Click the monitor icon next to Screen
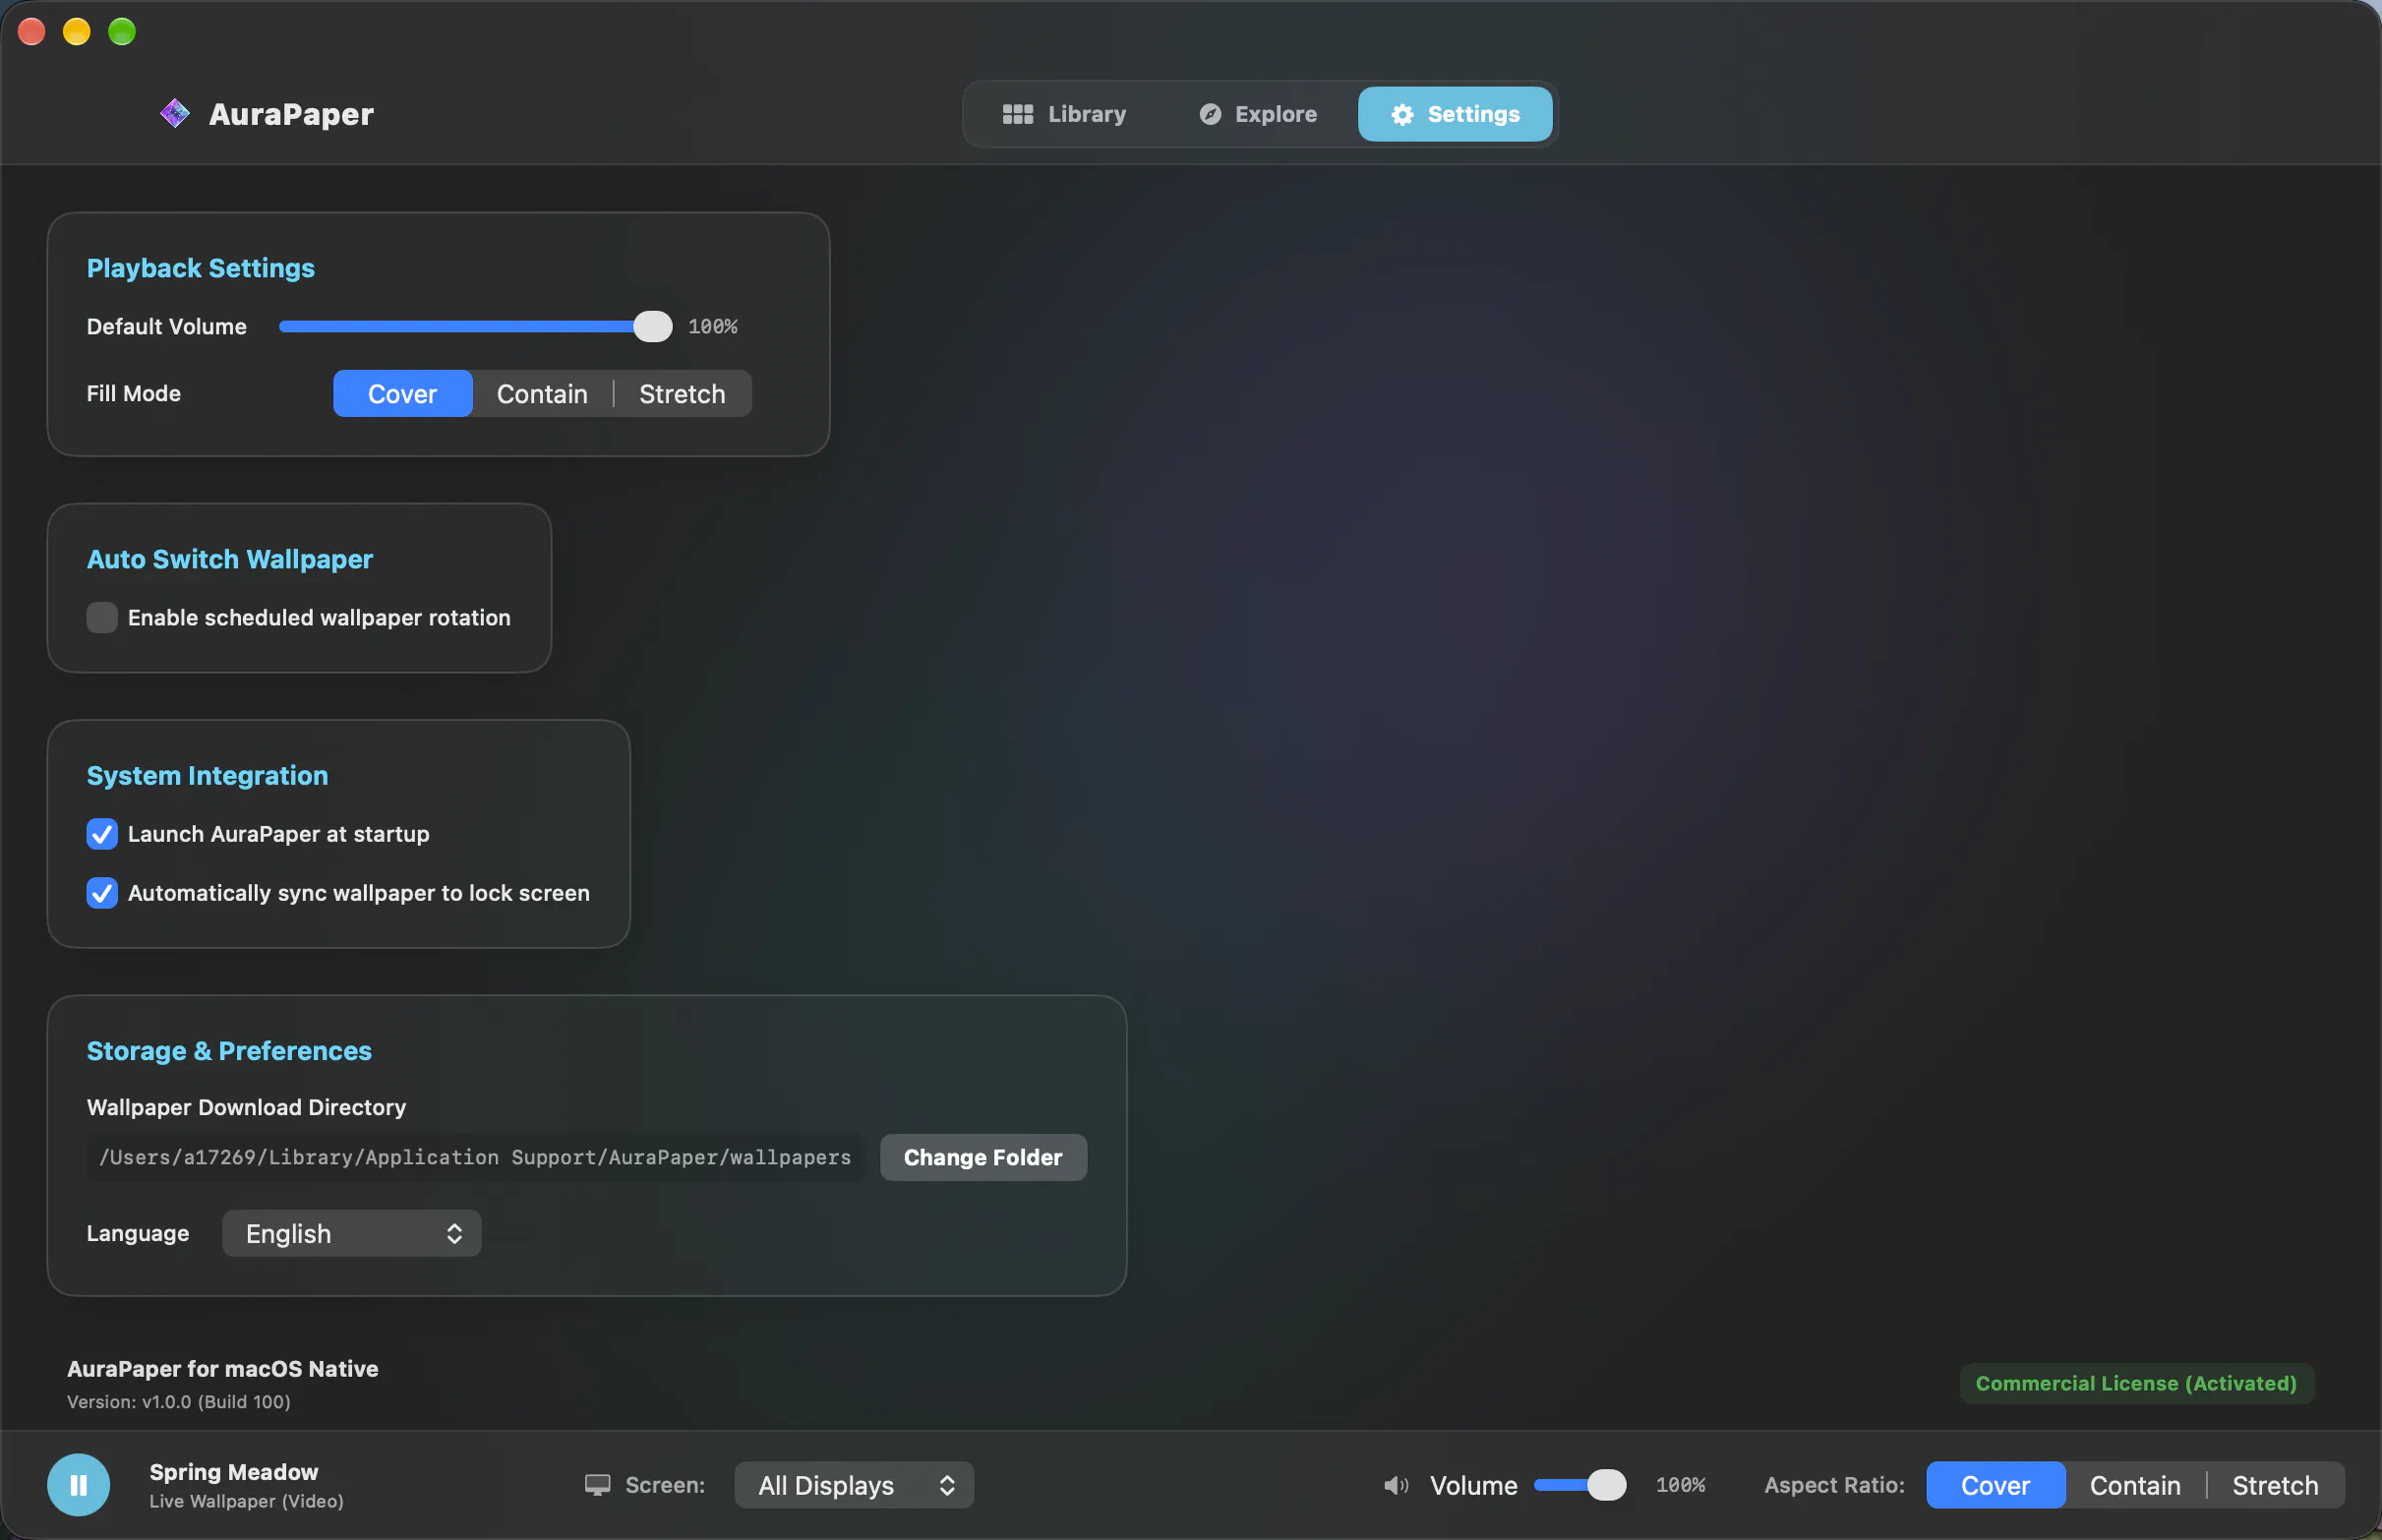Viewport: 2382px width, 1540px height. point(597,1485)
